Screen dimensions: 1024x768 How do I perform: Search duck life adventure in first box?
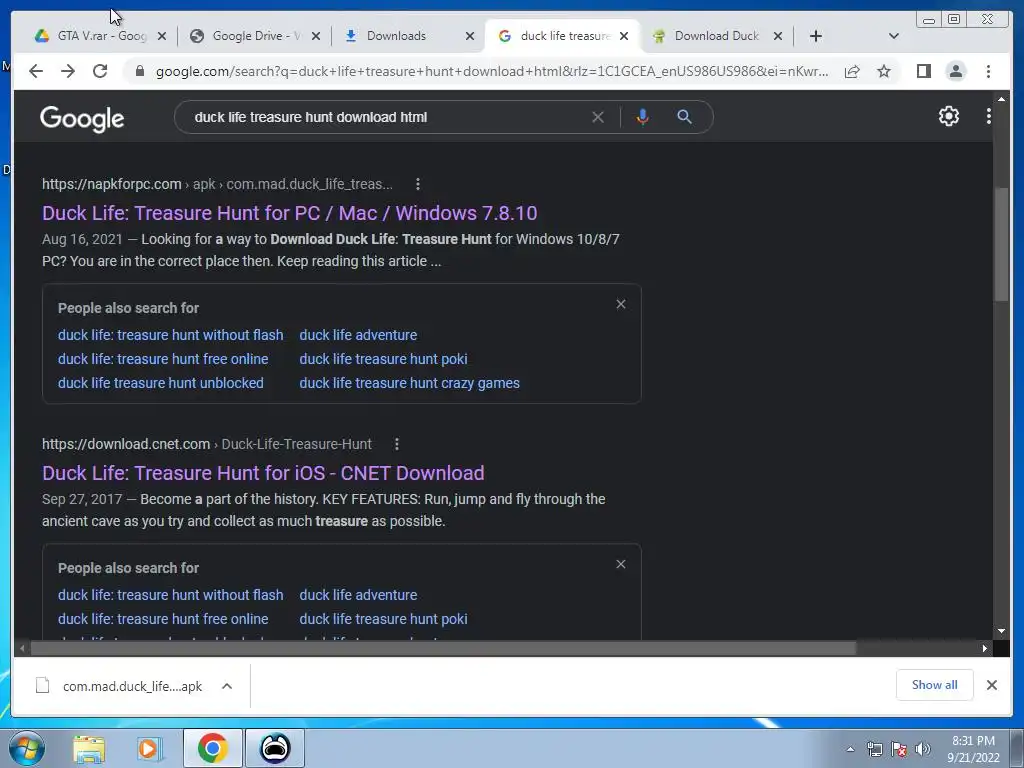(x=358, y=335)
